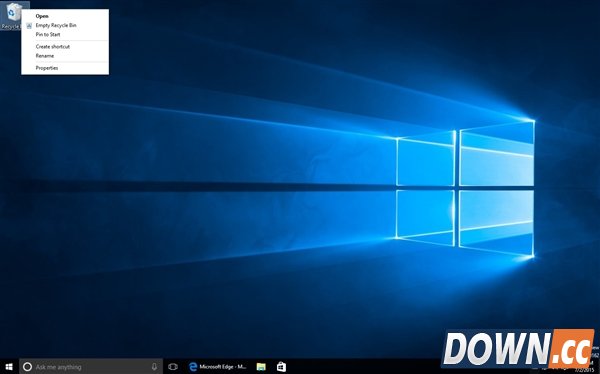Activate the microphone icon in search box

pyautogui.click(x=154, y=367)
